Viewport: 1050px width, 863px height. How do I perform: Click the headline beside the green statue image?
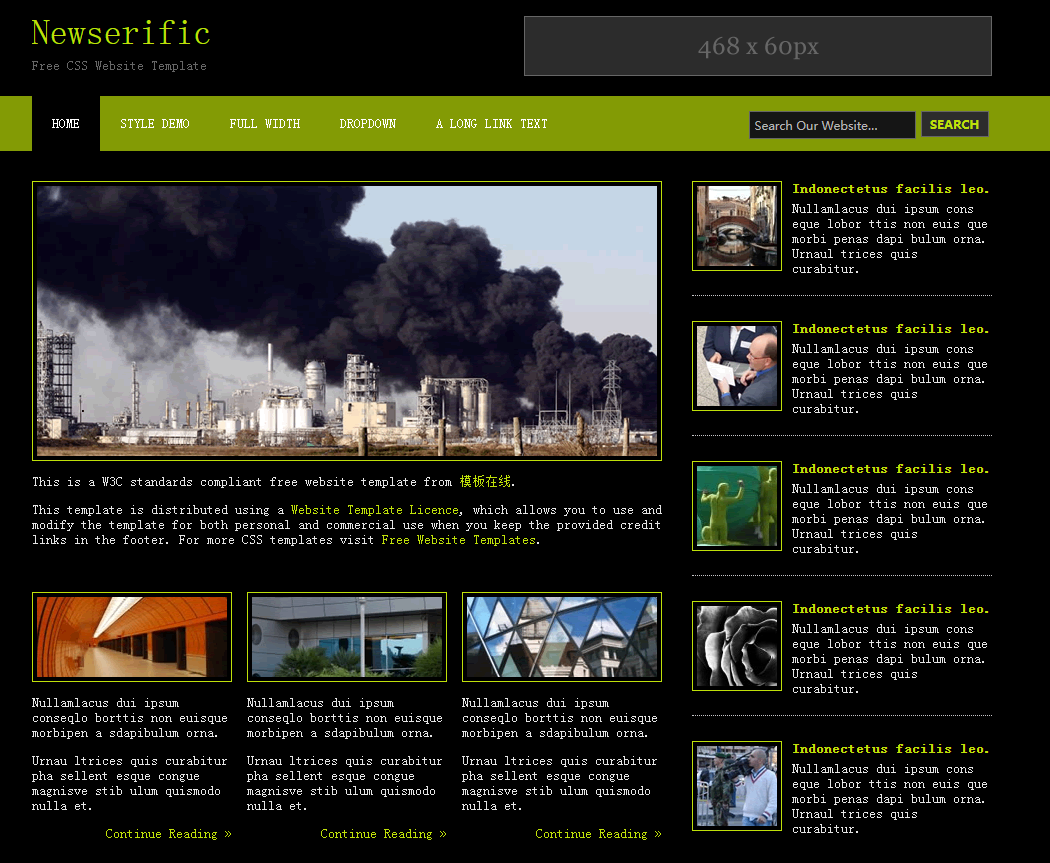[891, 469]
